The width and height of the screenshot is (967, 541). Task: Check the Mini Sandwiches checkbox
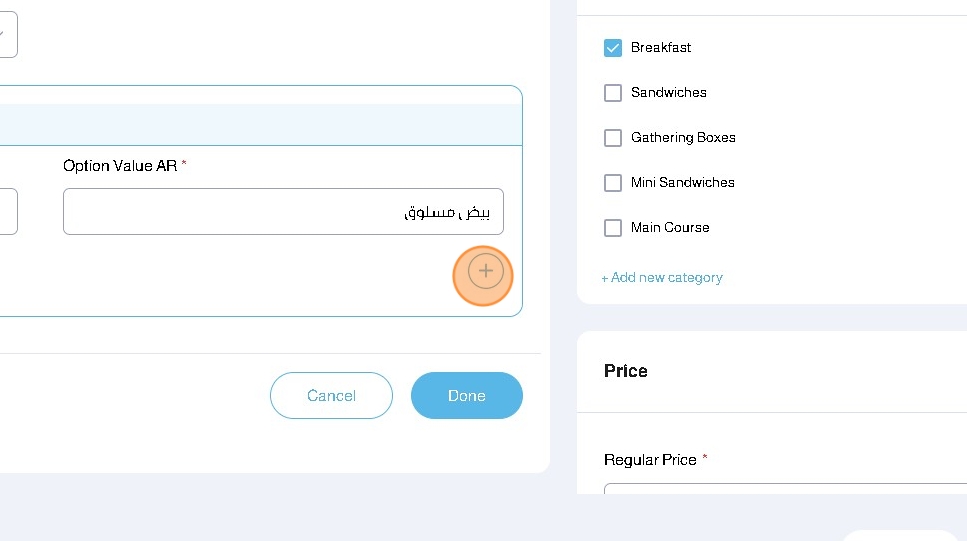[613, 183]
